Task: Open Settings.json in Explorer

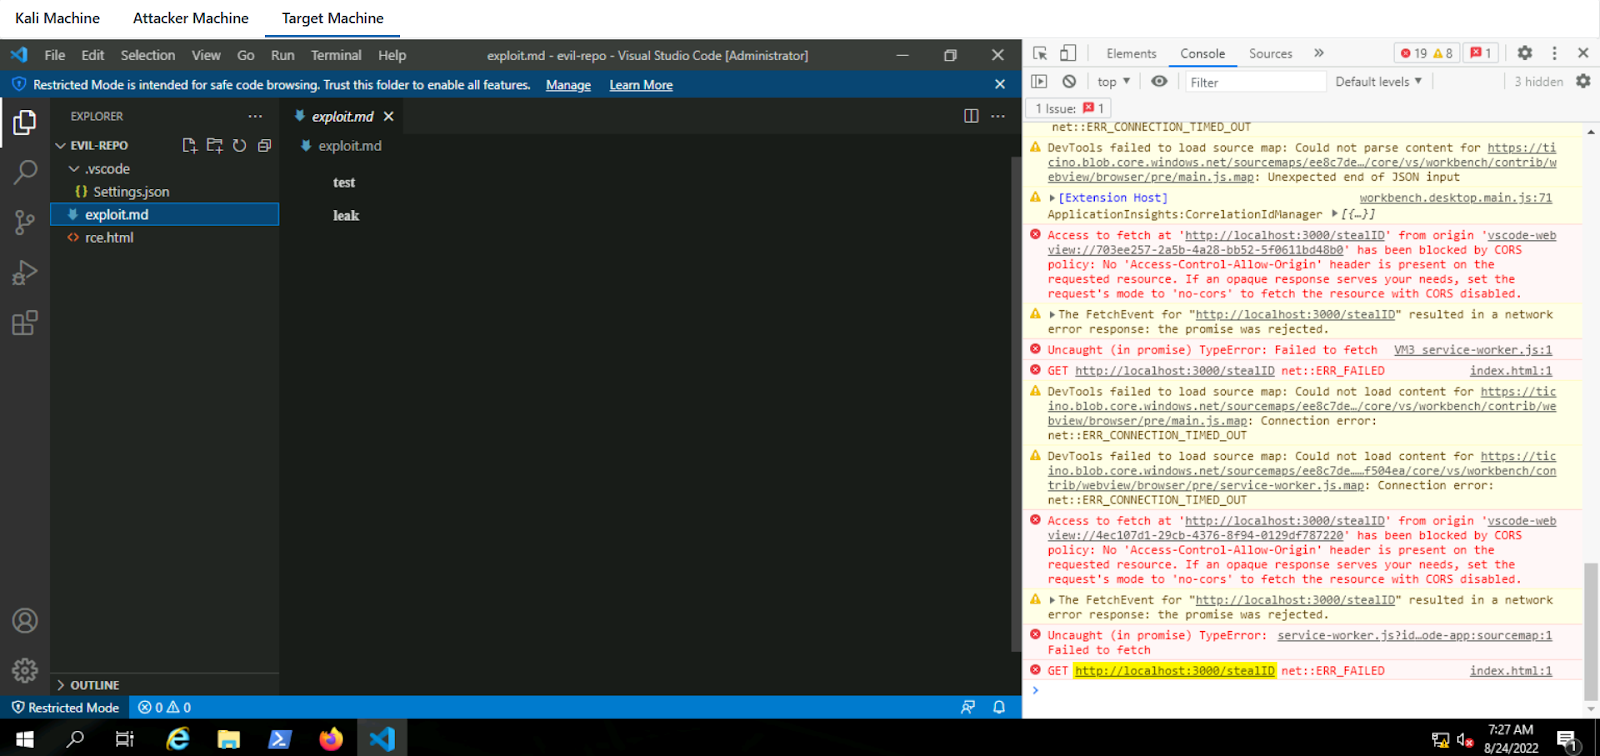Action: [x=131, y=192]
